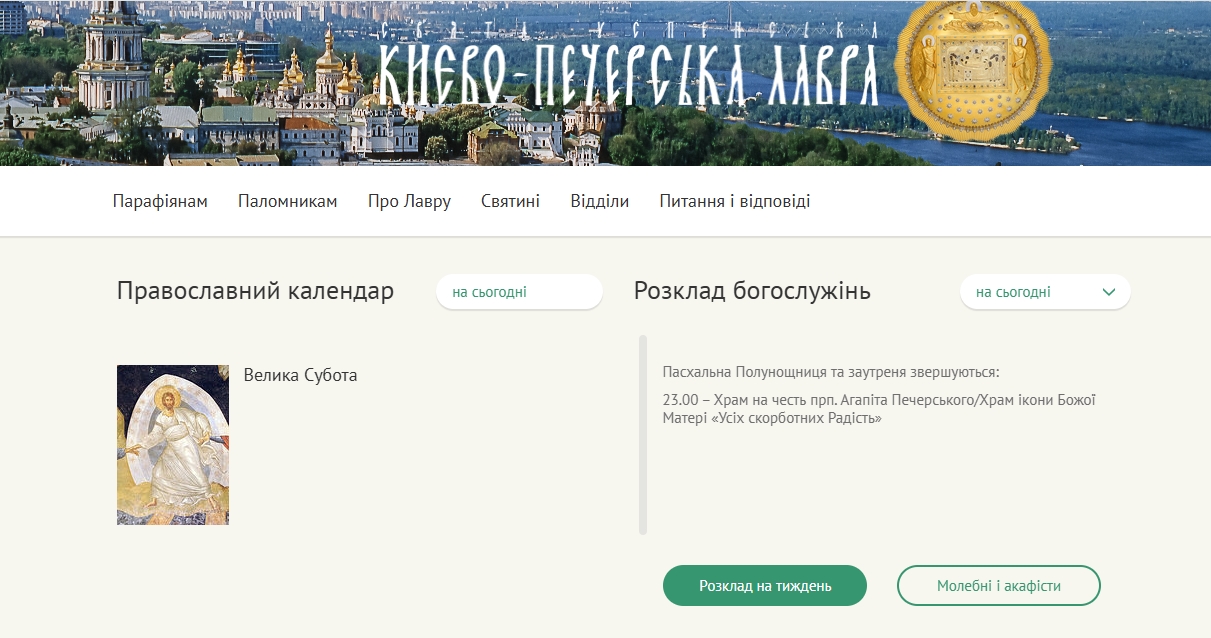This screenshot has width=1211, height=638.
Task: Select Святині in the navigation bar
Action: (510, 201)
